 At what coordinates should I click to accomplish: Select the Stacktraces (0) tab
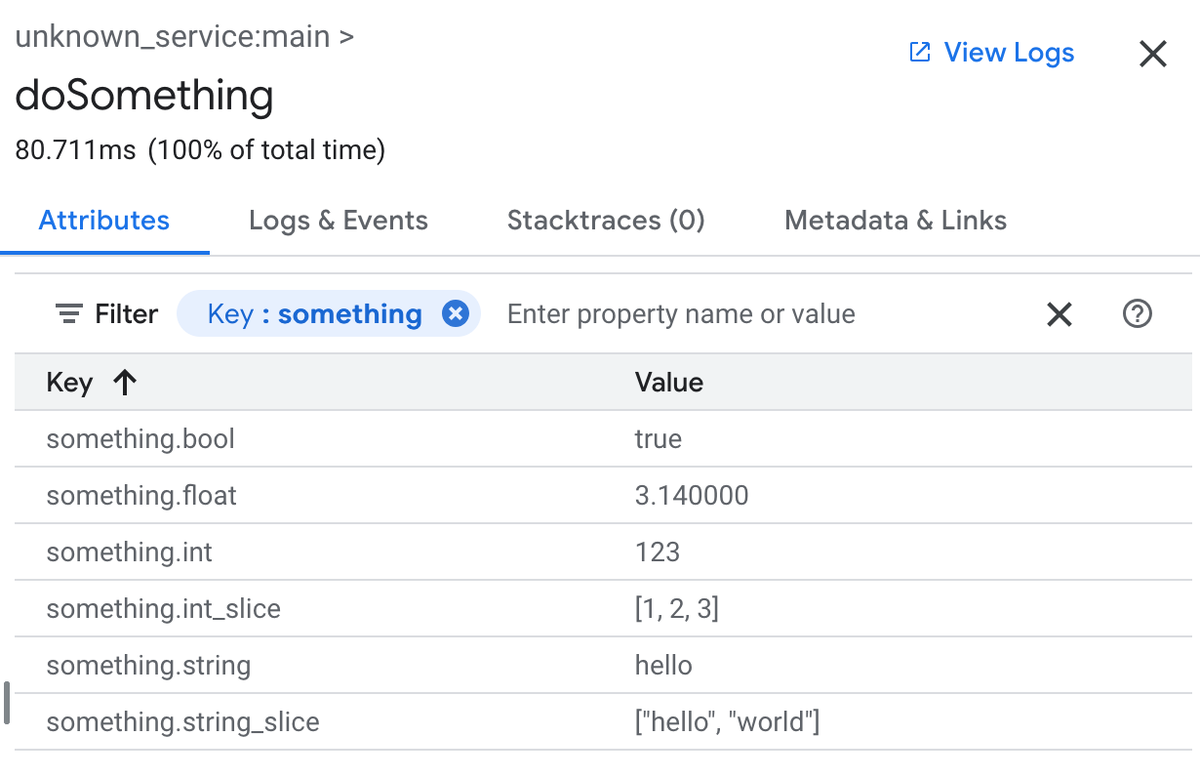coord(606,221)
